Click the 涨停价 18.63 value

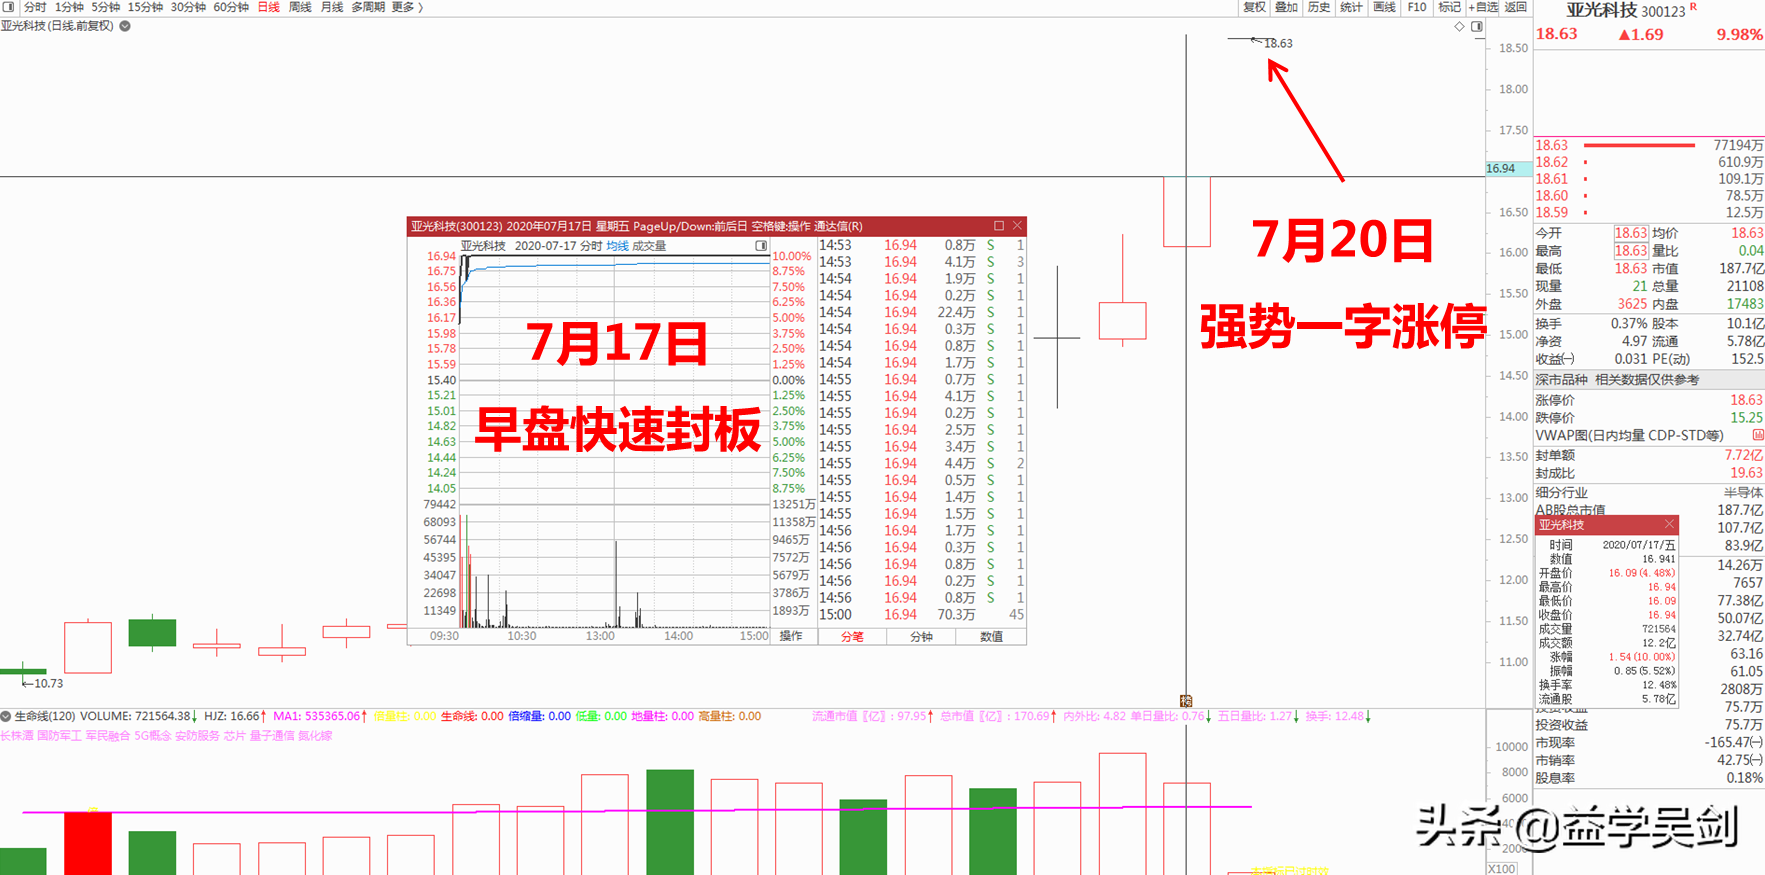pos(1746,400)
